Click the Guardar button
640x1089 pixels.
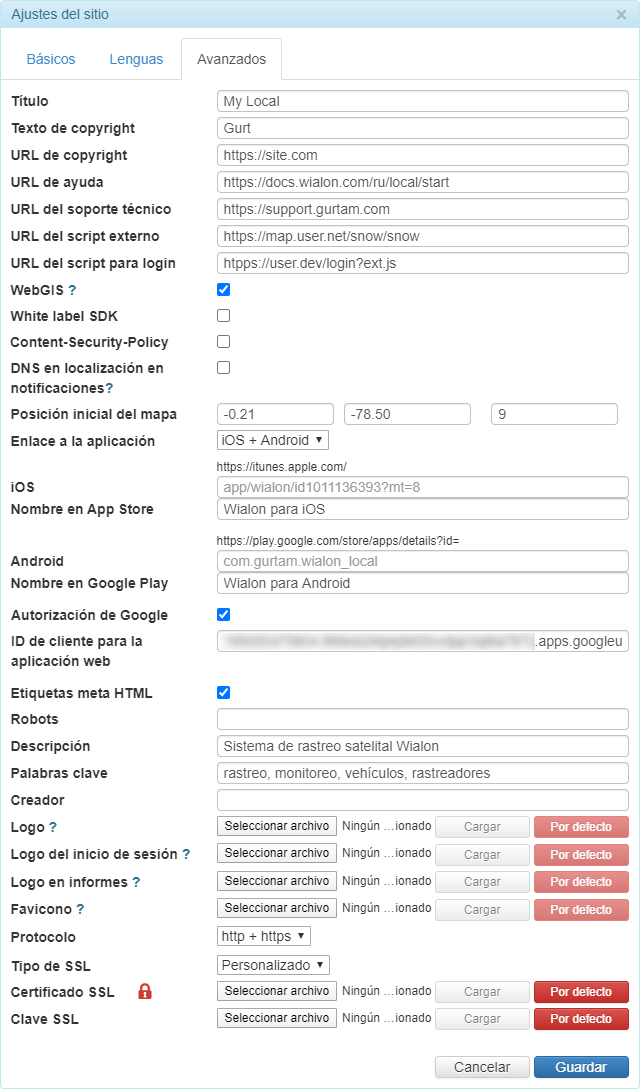581,1067
